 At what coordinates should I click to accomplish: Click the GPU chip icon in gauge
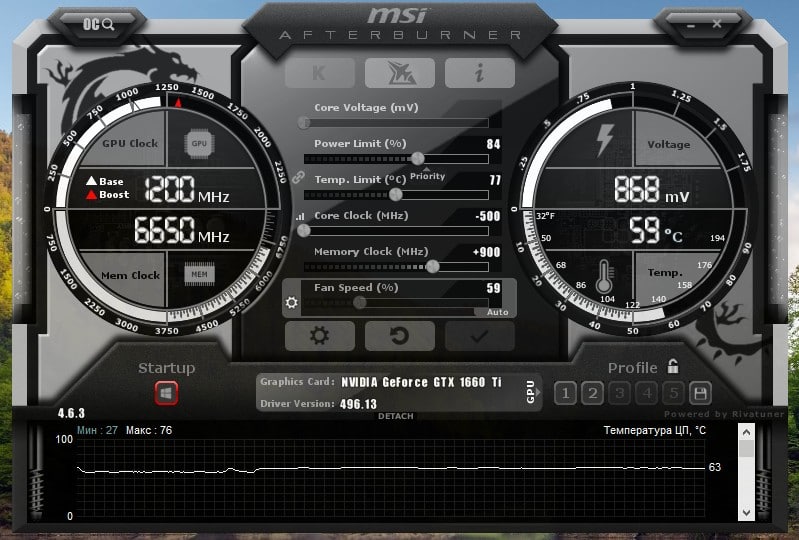[199, 143]
